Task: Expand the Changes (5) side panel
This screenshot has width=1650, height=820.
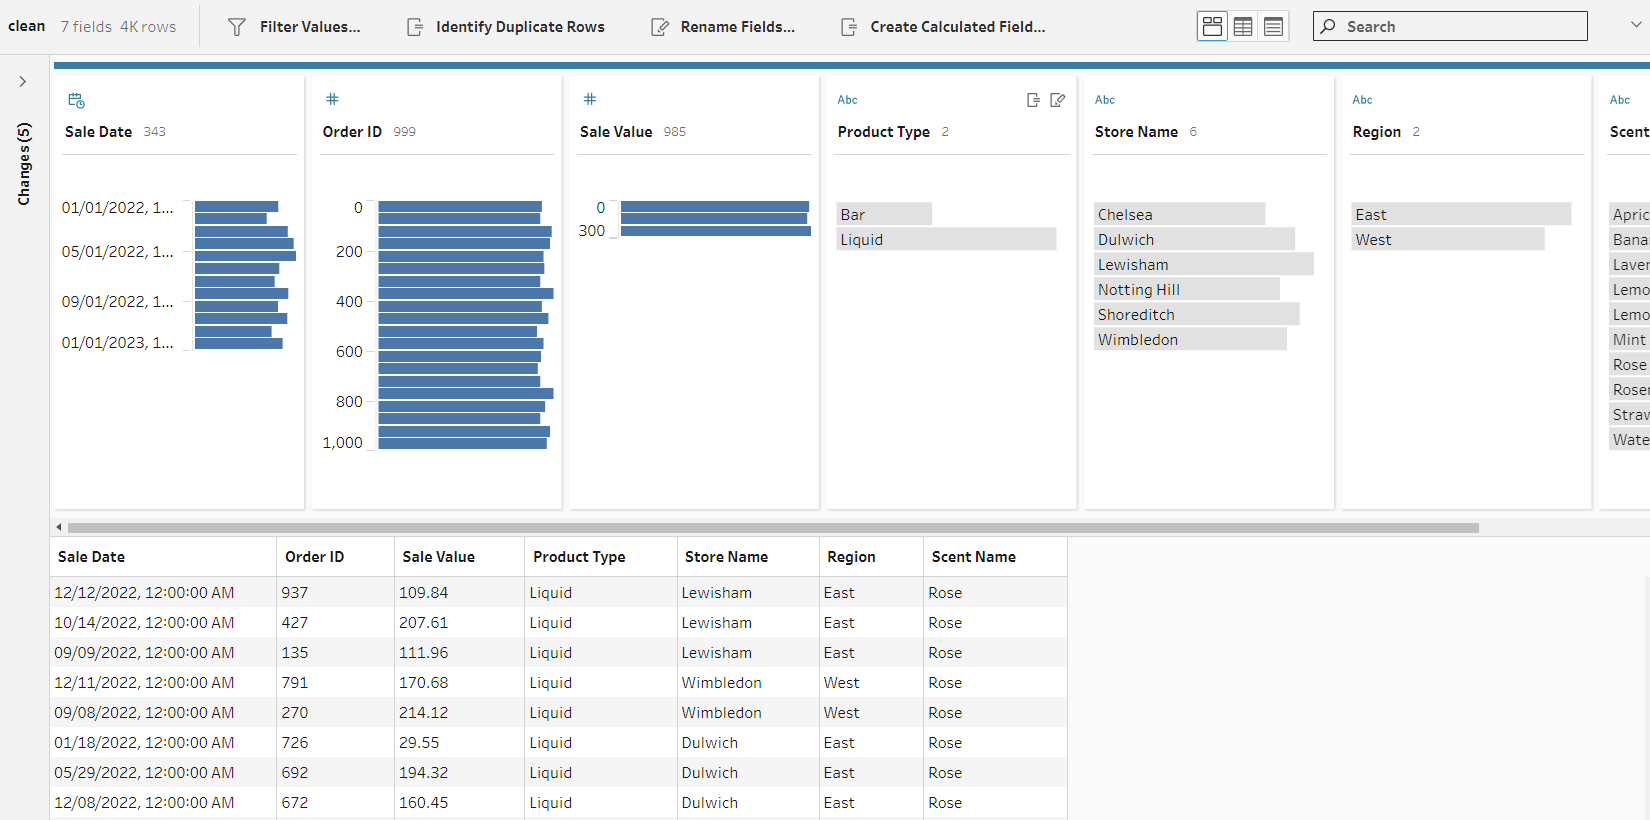Action: point(22,82)
